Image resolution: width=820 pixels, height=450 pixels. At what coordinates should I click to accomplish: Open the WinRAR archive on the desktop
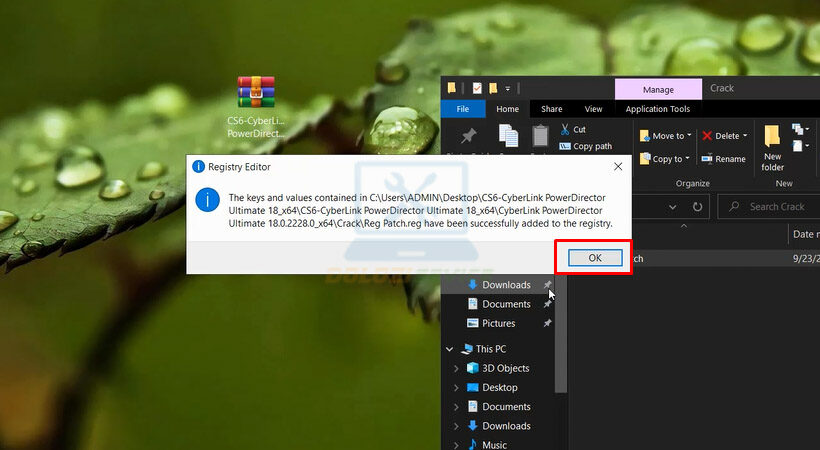(256, 92)
